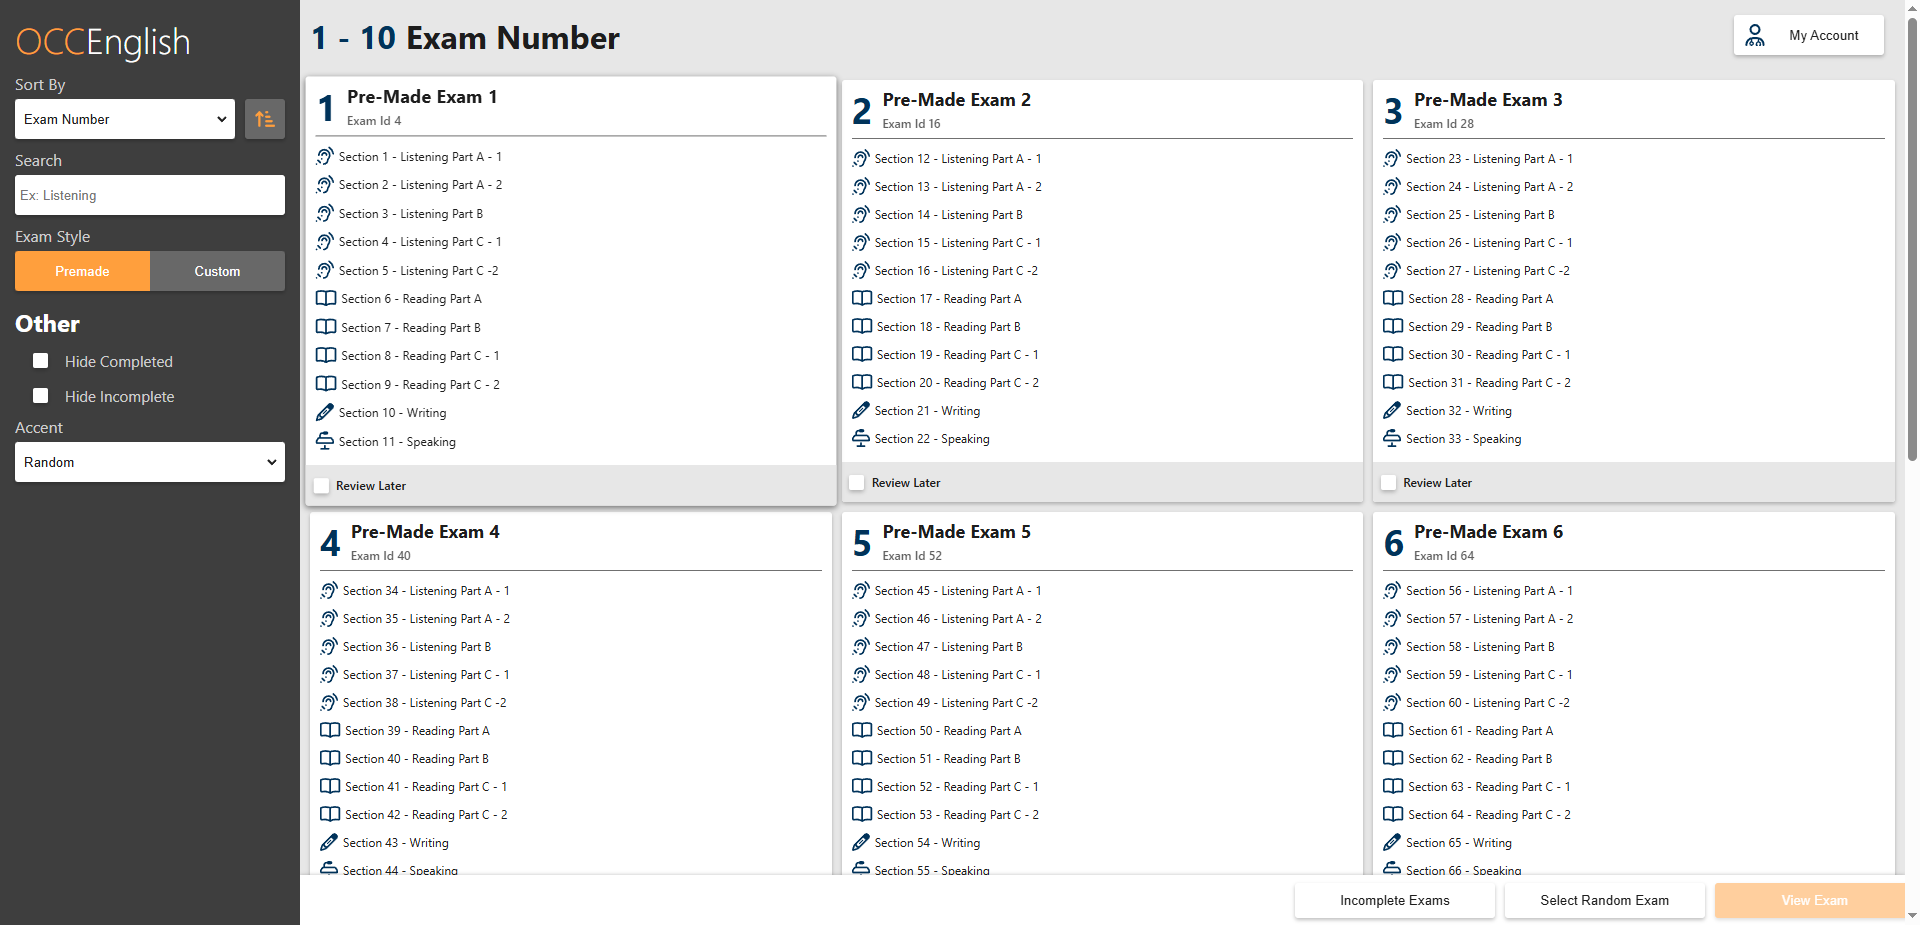Image resolution: width=1920 pixels, height=925 pixels.
Task: Toggle the sort order icon button
Action: pyautogui.click(x=265, y=119)
